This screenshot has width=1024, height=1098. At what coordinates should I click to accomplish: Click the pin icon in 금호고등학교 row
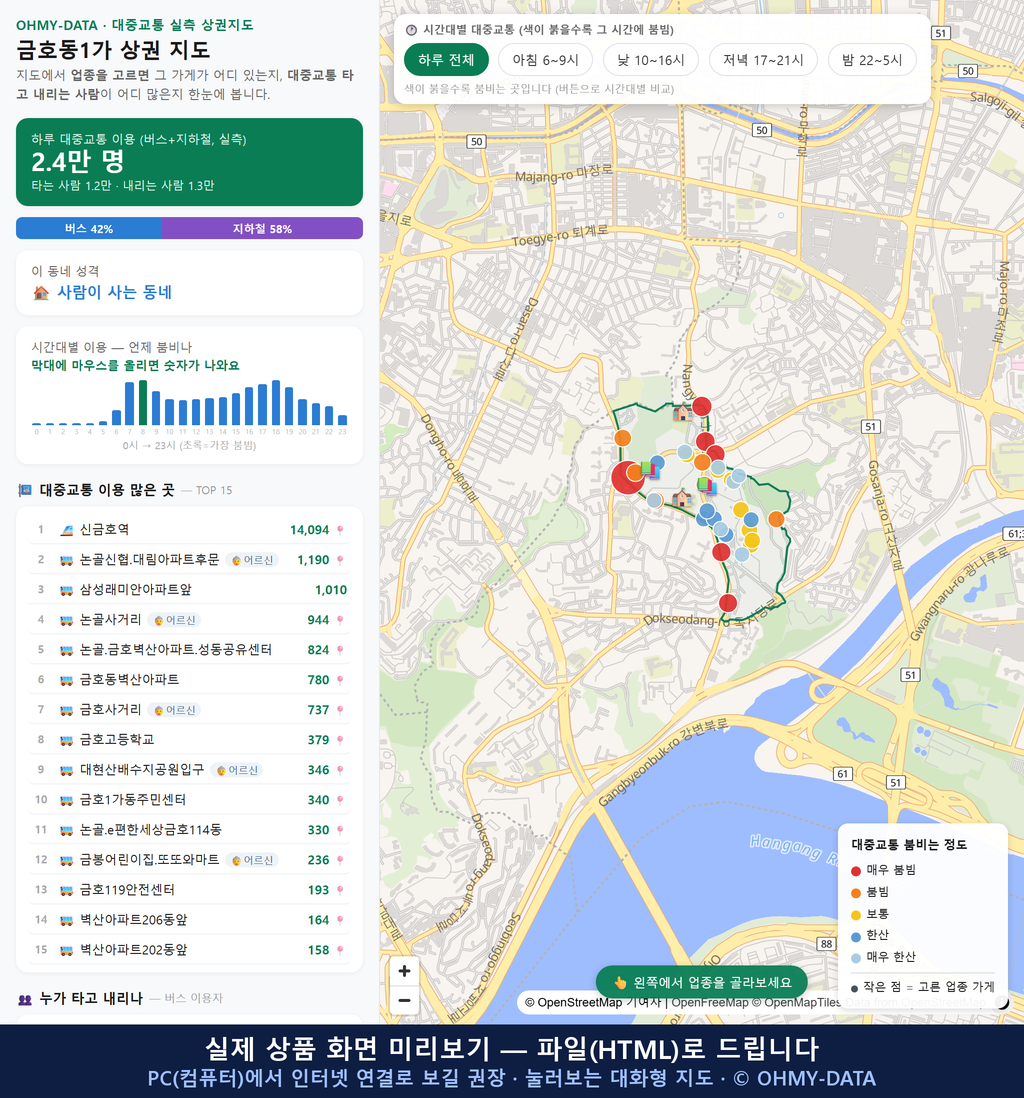coord(340,740)
